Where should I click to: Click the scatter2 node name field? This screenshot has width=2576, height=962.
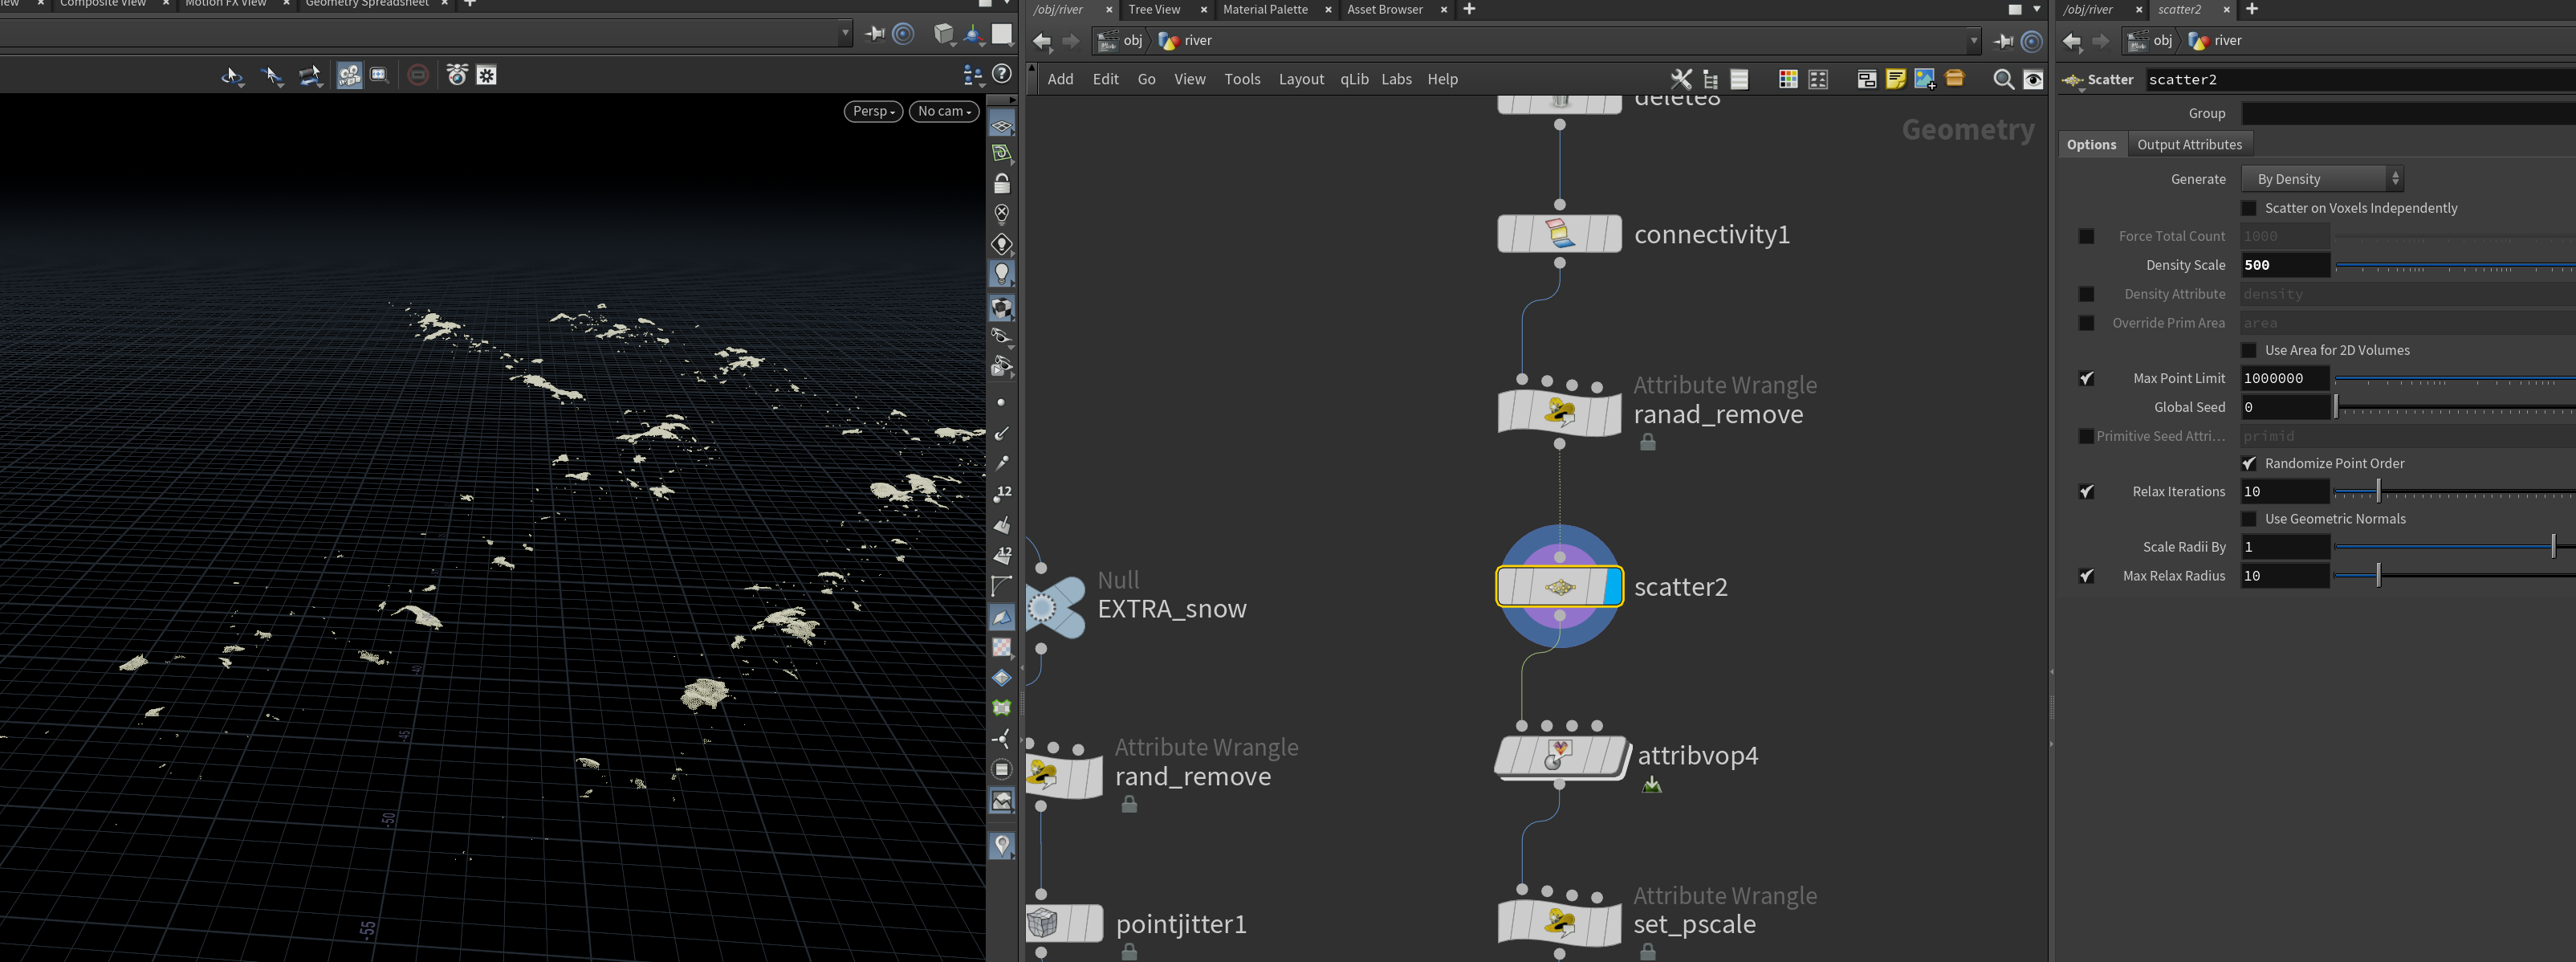tap(2360, 80)
